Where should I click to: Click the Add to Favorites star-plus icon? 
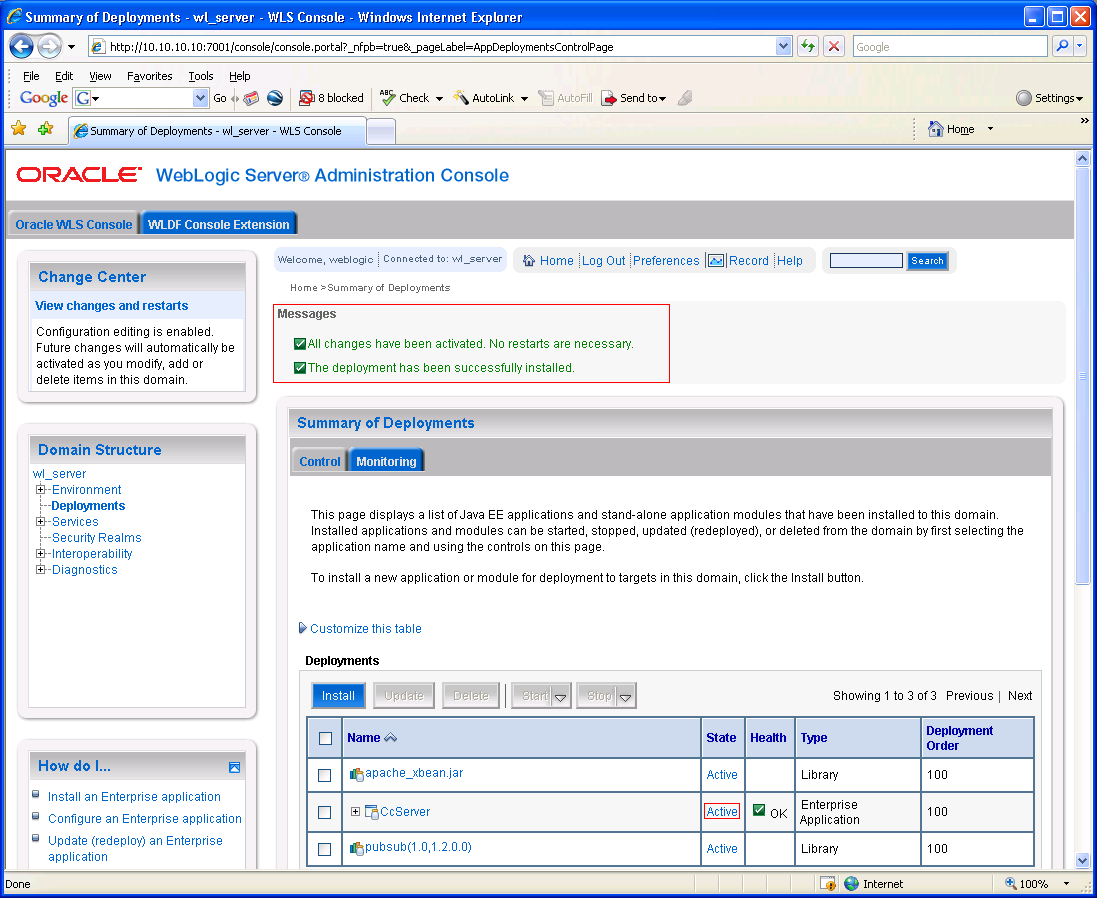[x=46, y=128]
